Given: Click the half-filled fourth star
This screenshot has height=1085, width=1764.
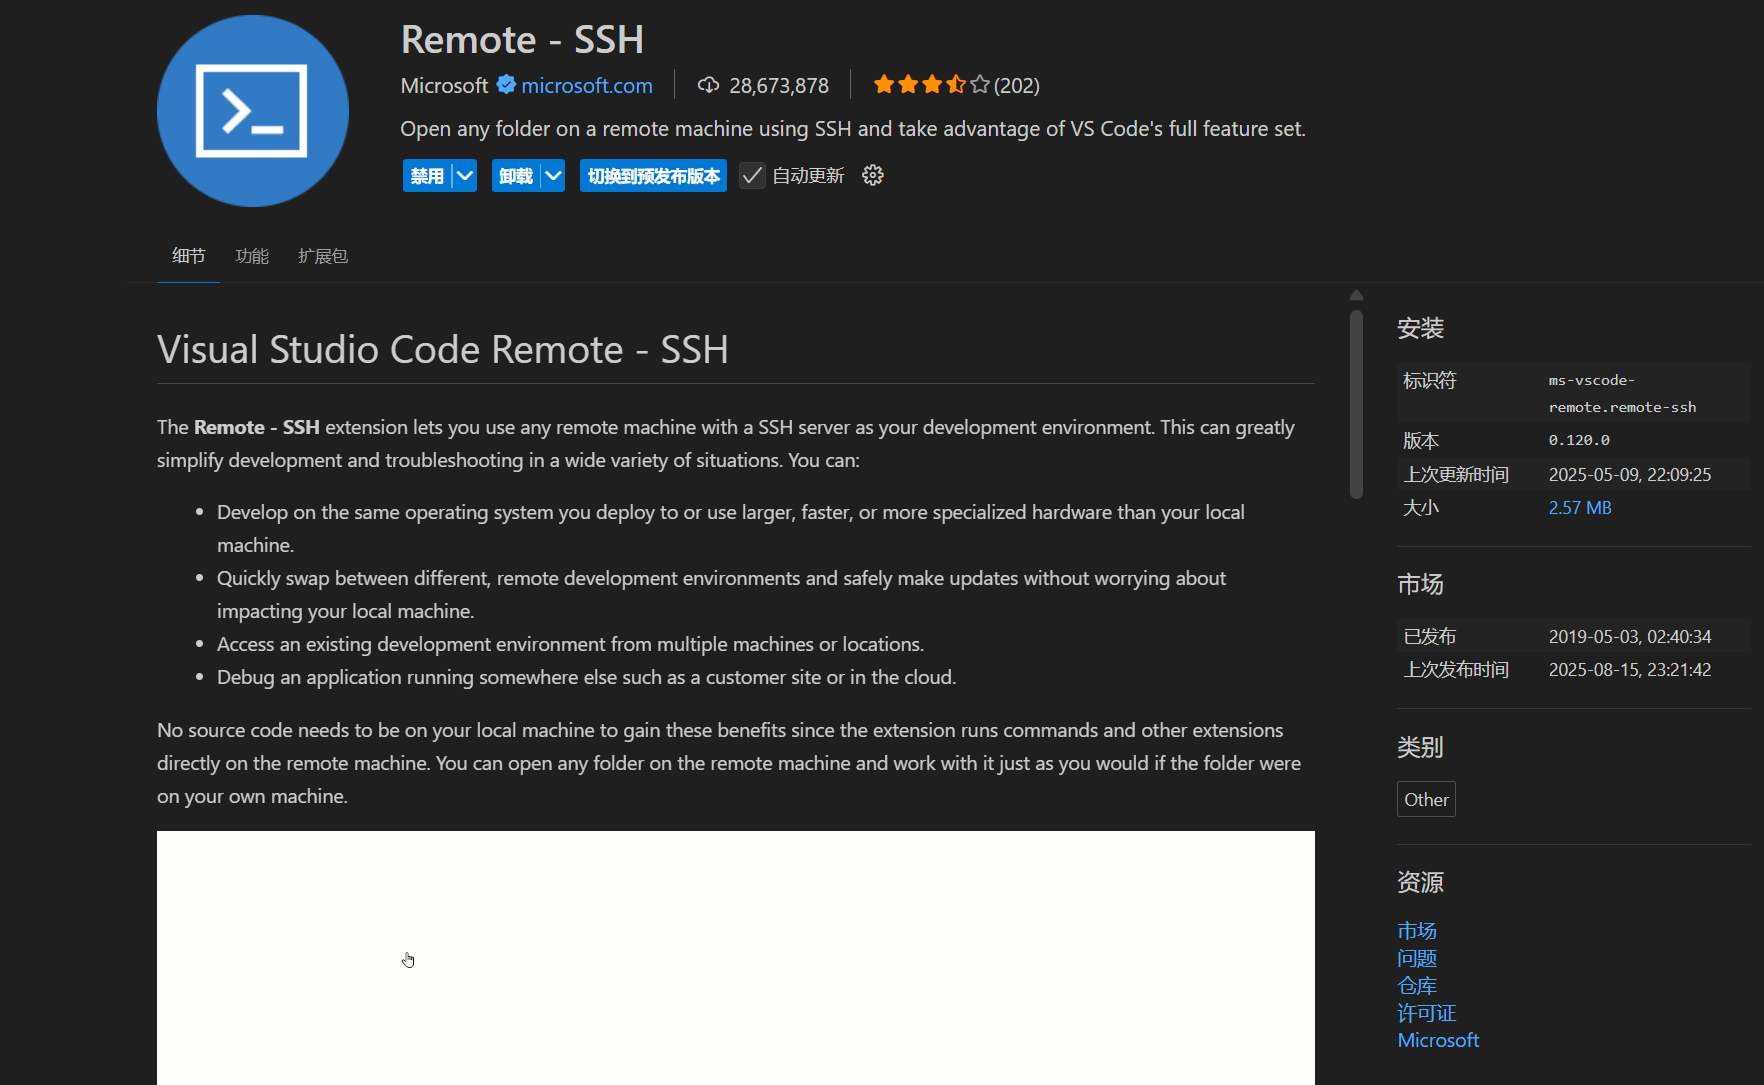Looking at the screenshot, I should tap(956, 85).
